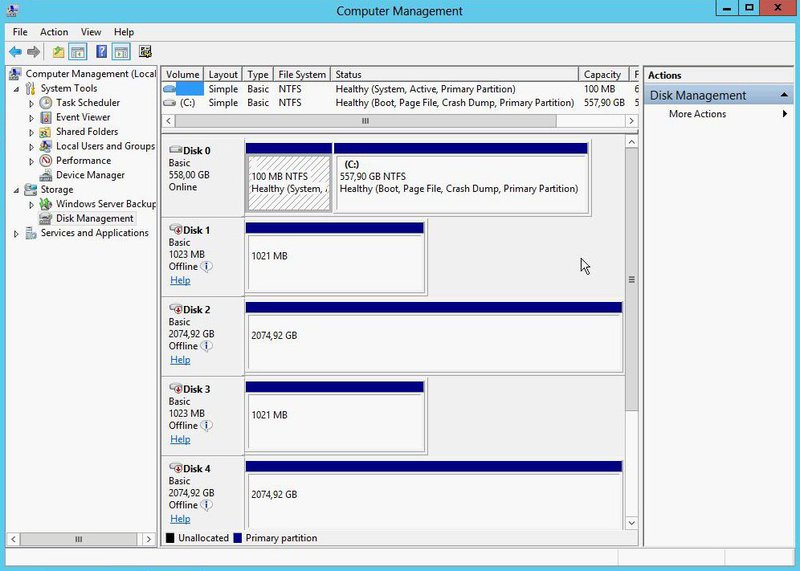This screenshot has width=800, height=571.
Task: Click the volume list scroll-right arrow
Action: 632,121
